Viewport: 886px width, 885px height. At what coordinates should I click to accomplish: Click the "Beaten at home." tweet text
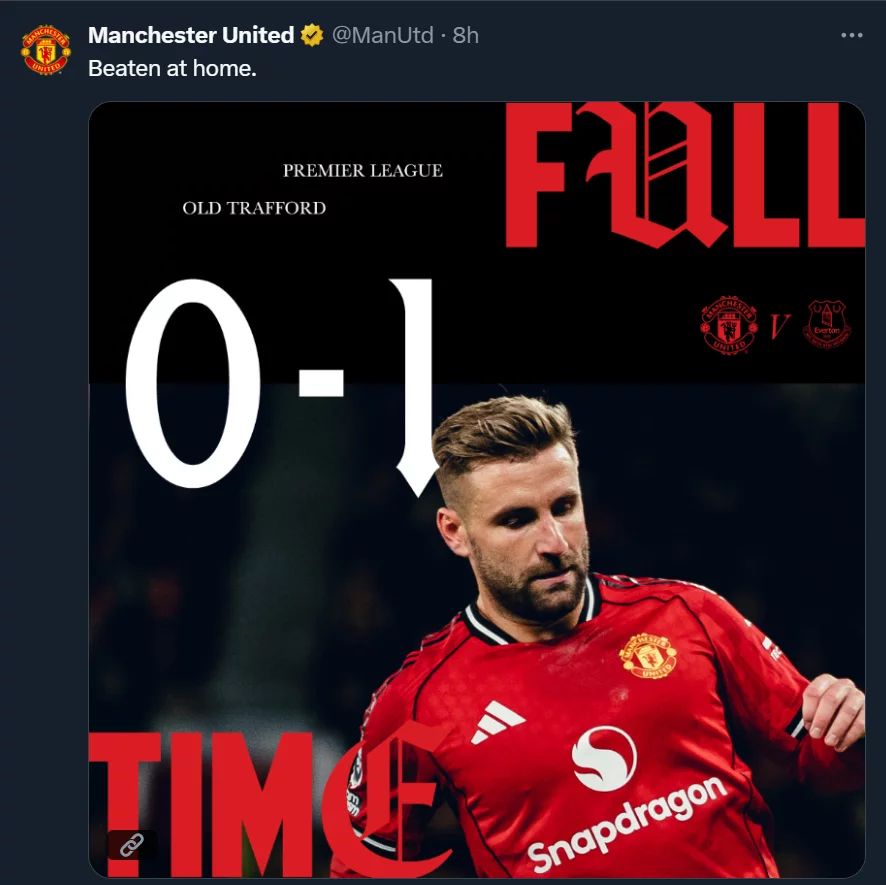pos(172,69)
